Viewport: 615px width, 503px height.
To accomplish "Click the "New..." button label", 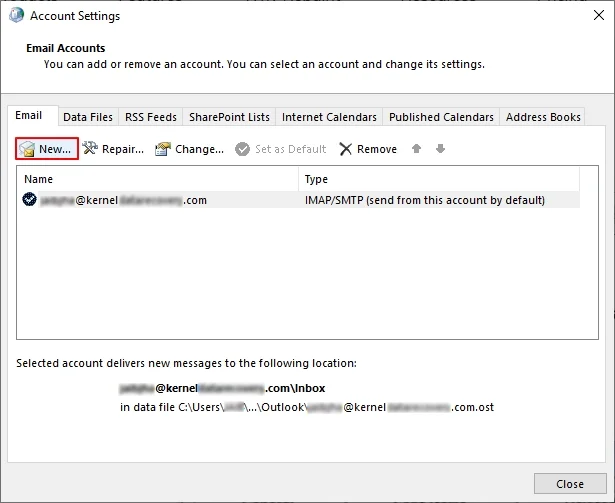I will pyautogui.click(x=55, y=149).
